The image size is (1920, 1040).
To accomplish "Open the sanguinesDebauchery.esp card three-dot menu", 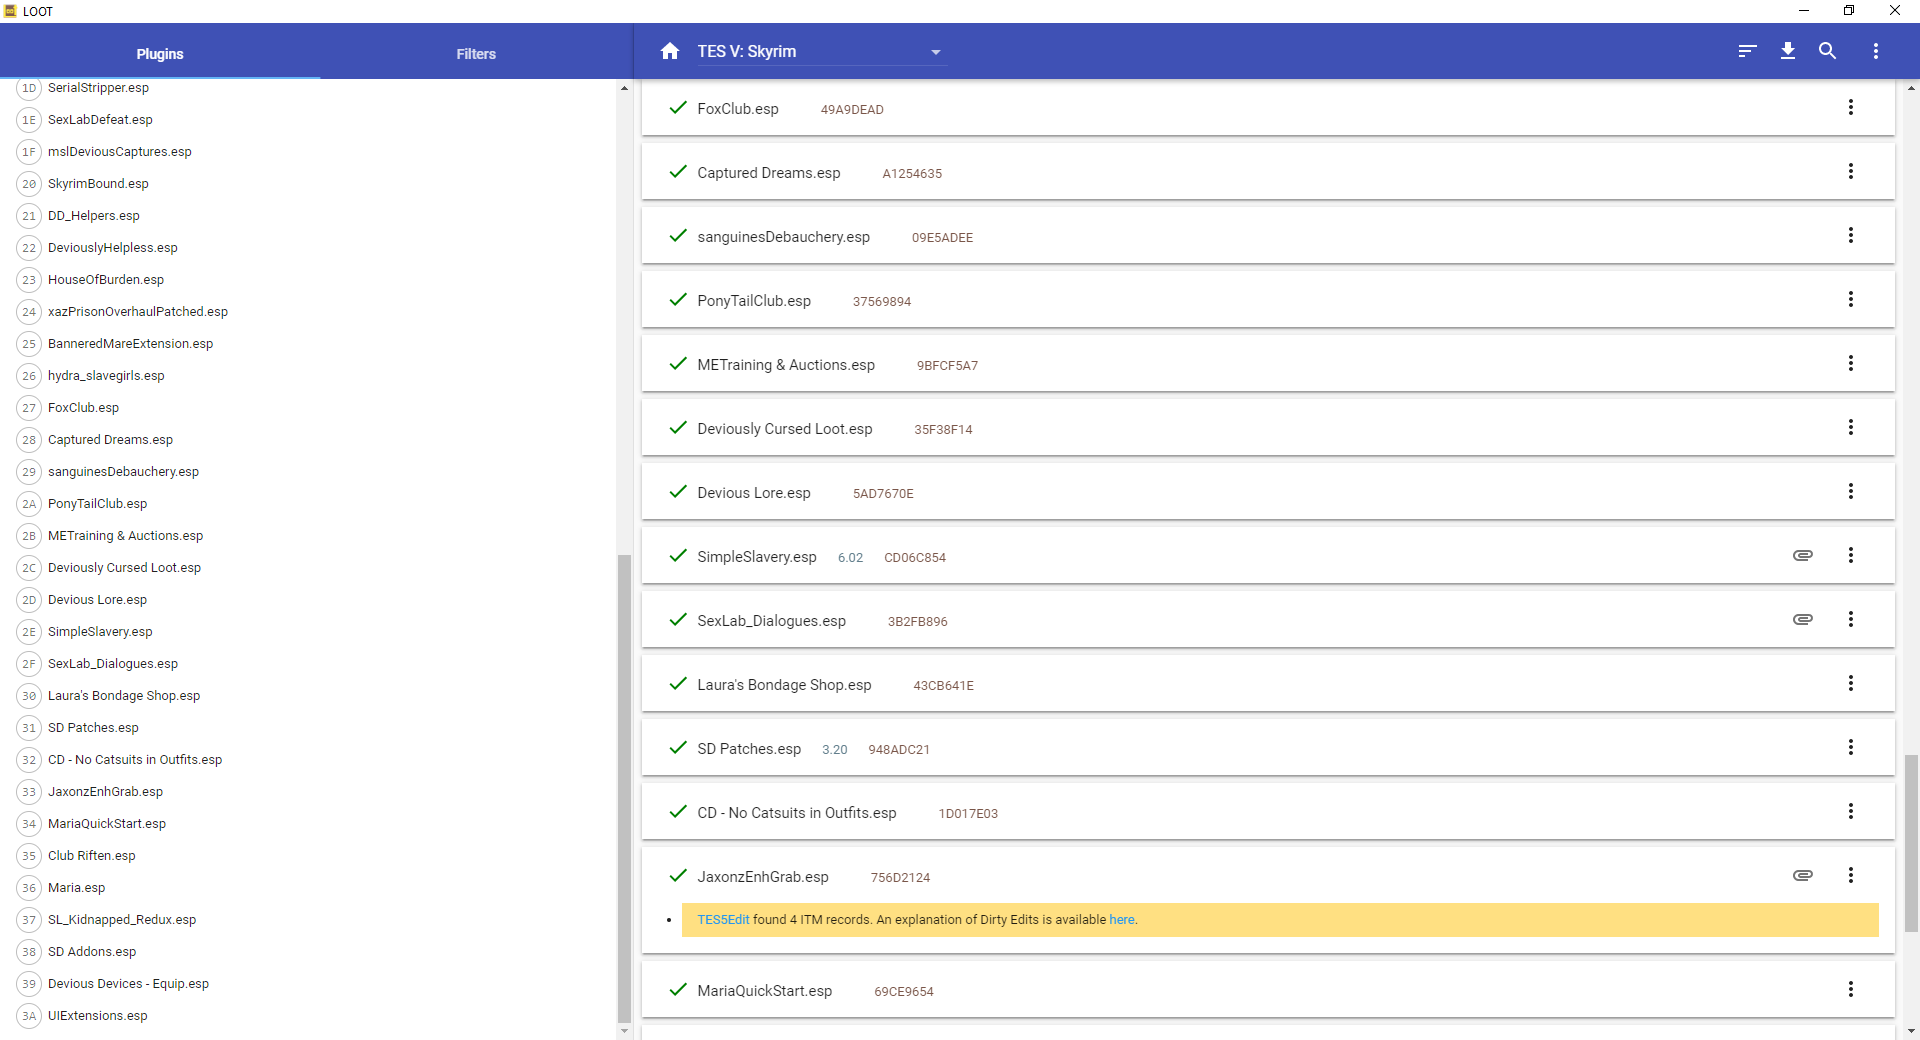I will tap(1851, 235).
